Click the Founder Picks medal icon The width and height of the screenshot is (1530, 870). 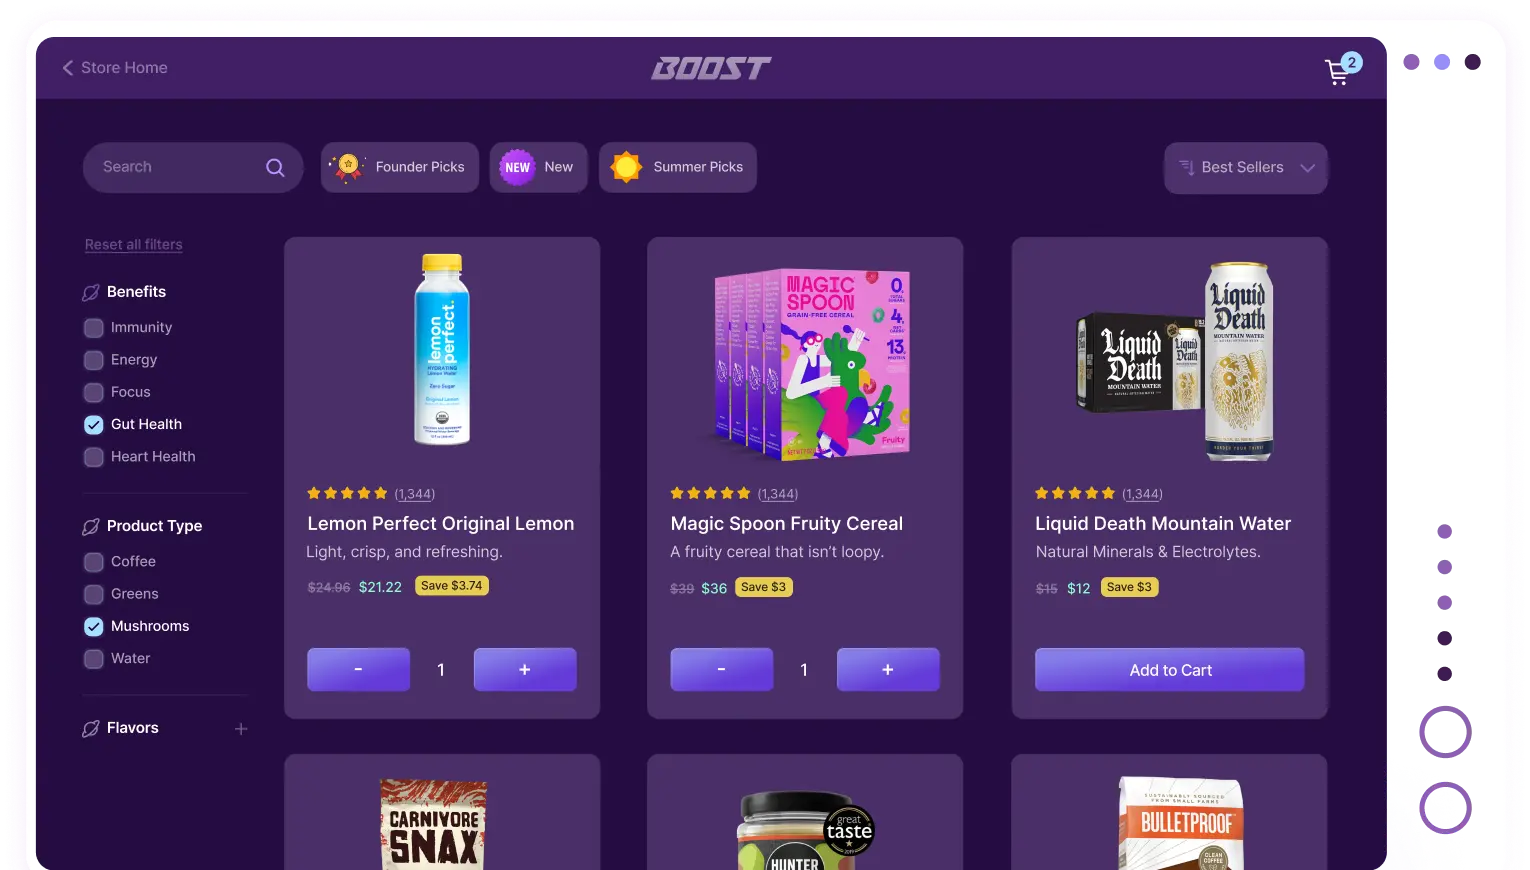(x=348, y=167)
